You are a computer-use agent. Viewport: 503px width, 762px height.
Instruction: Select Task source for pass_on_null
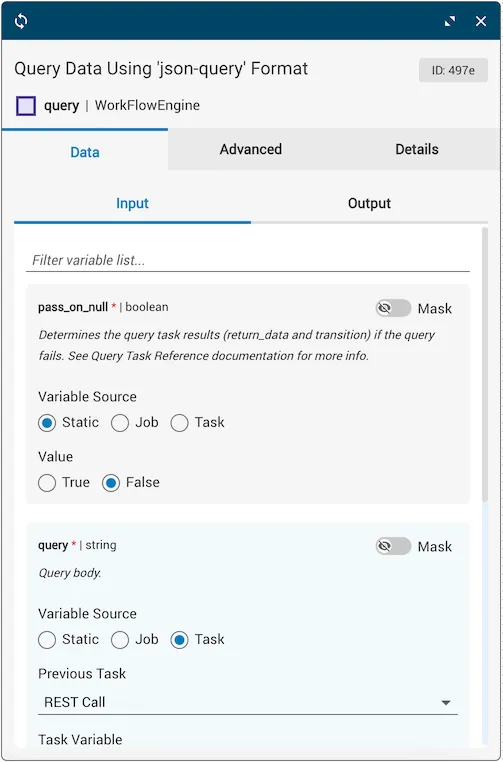(x=179, y=423)
